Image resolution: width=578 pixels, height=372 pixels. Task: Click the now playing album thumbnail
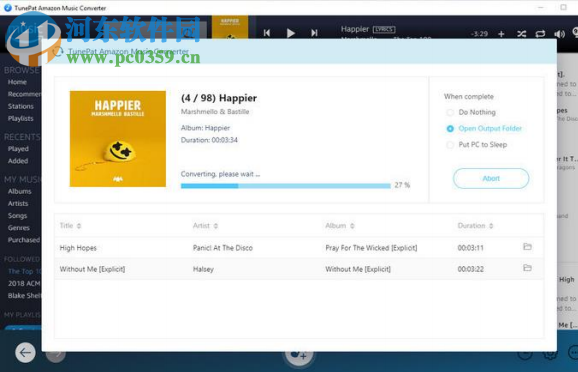[230, 27]
